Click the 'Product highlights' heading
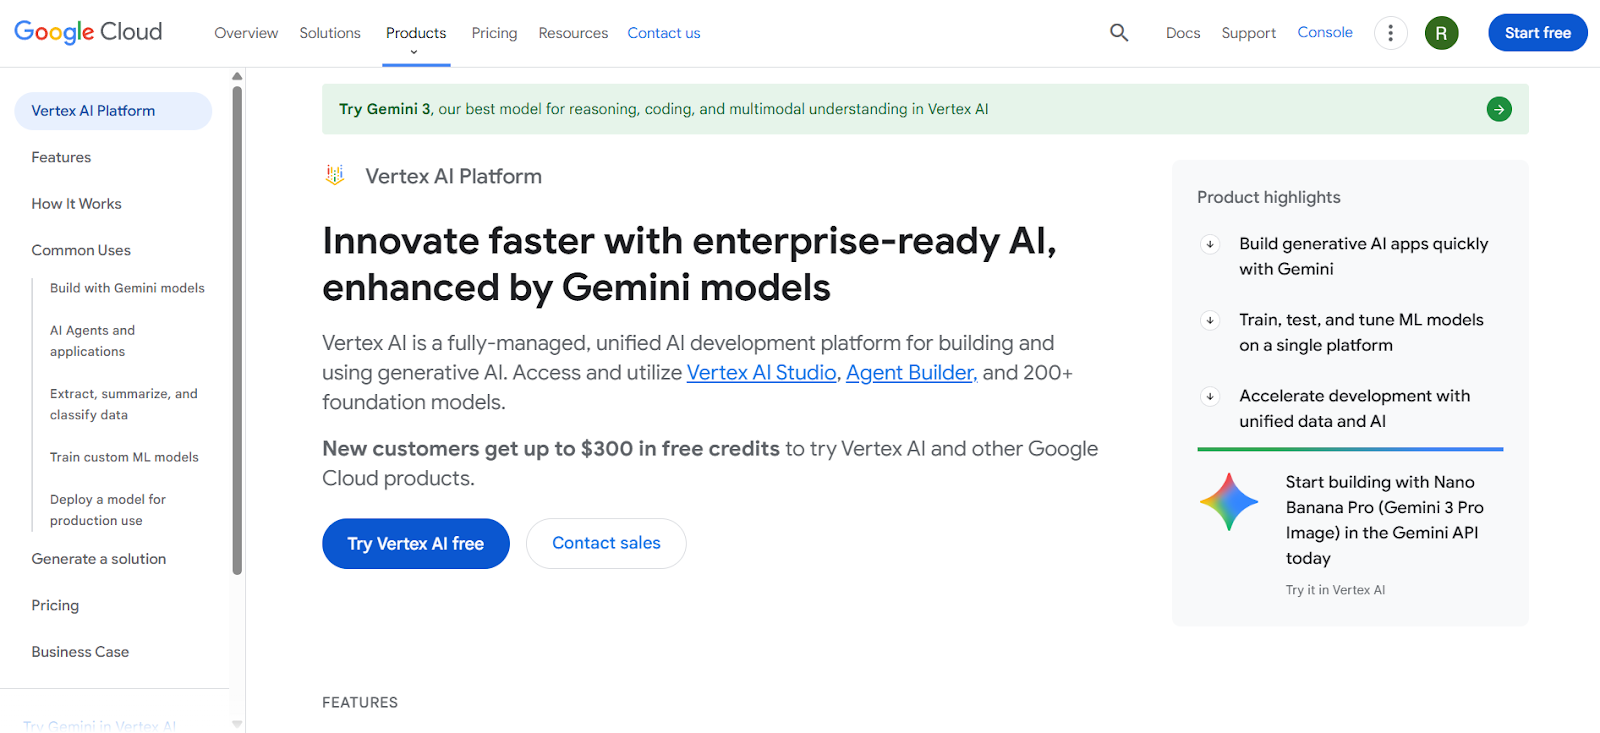 pyautogui.click(x=1269, y=197)
